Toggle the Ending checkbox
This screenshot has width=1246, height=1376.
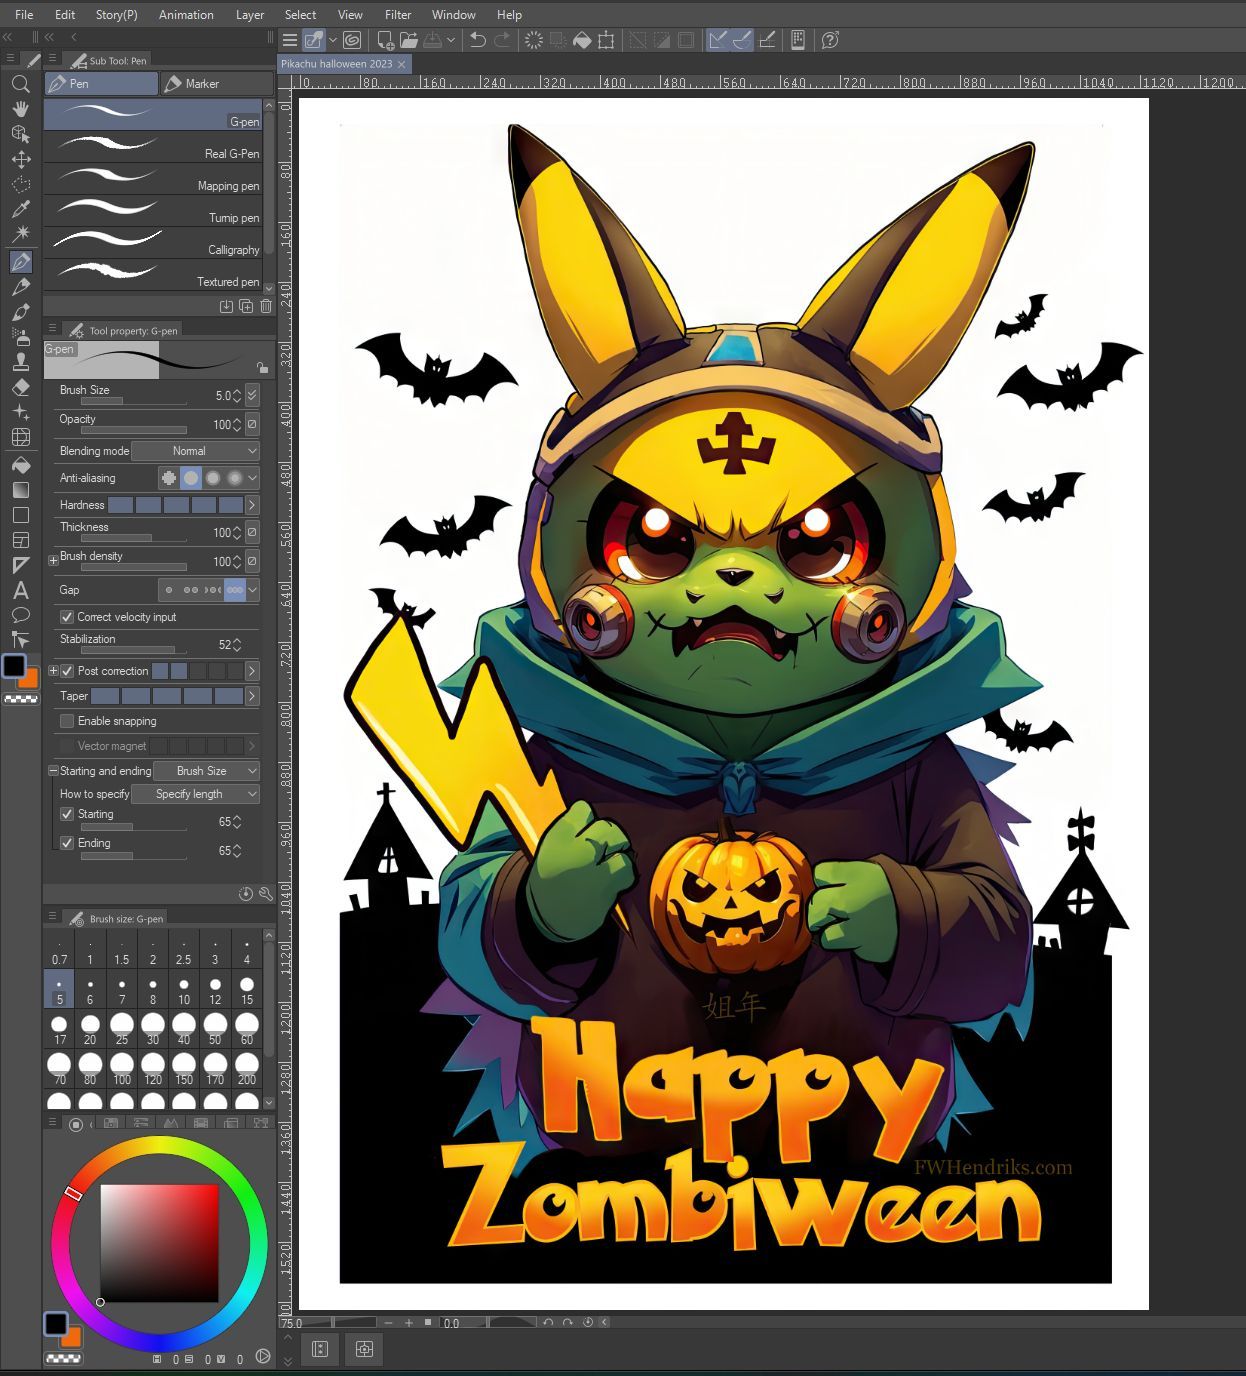[x=67, y=843]
